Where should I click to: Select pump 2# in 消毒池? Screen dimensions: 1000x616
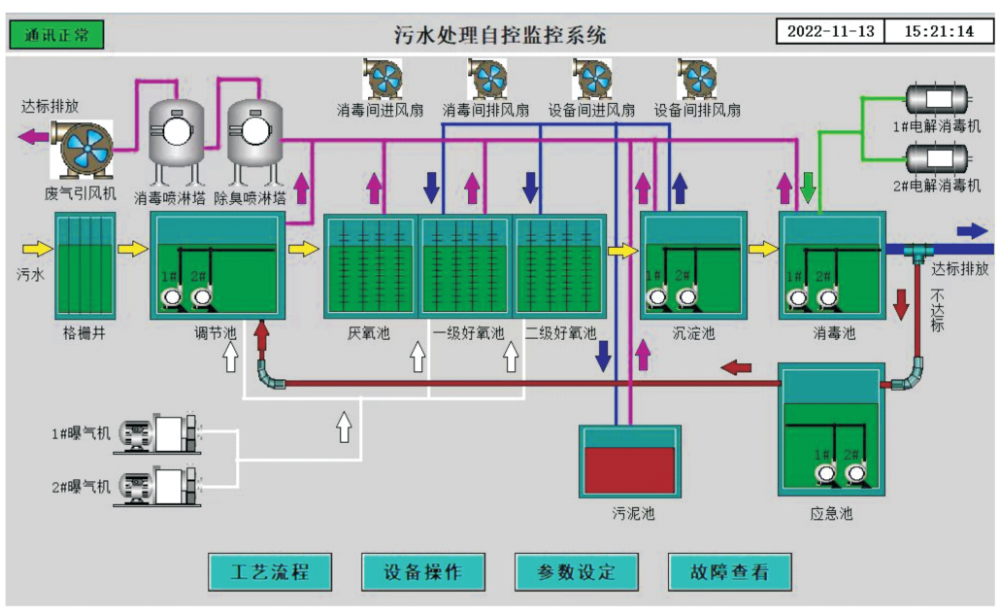827,297
